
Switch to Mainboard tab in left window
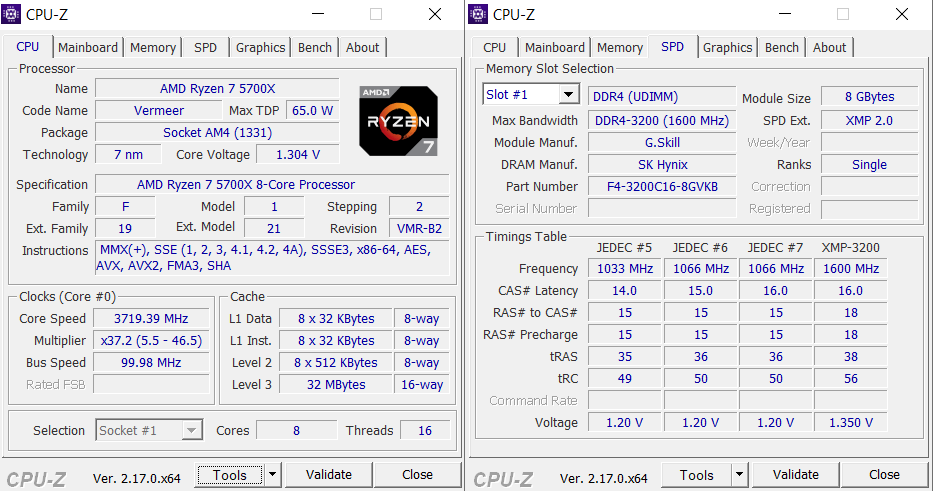click(88, 48)
